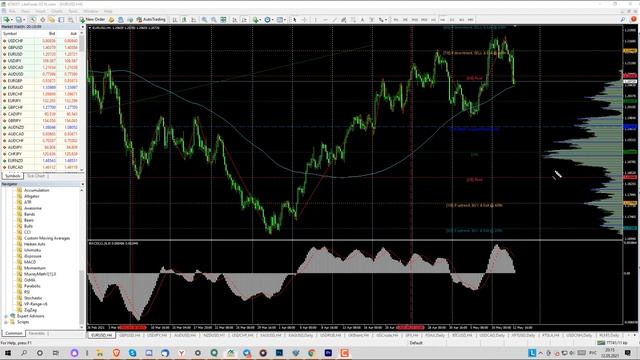Open the Windows Start menu
The image size is (640, 360).
[x=7, y=353]
